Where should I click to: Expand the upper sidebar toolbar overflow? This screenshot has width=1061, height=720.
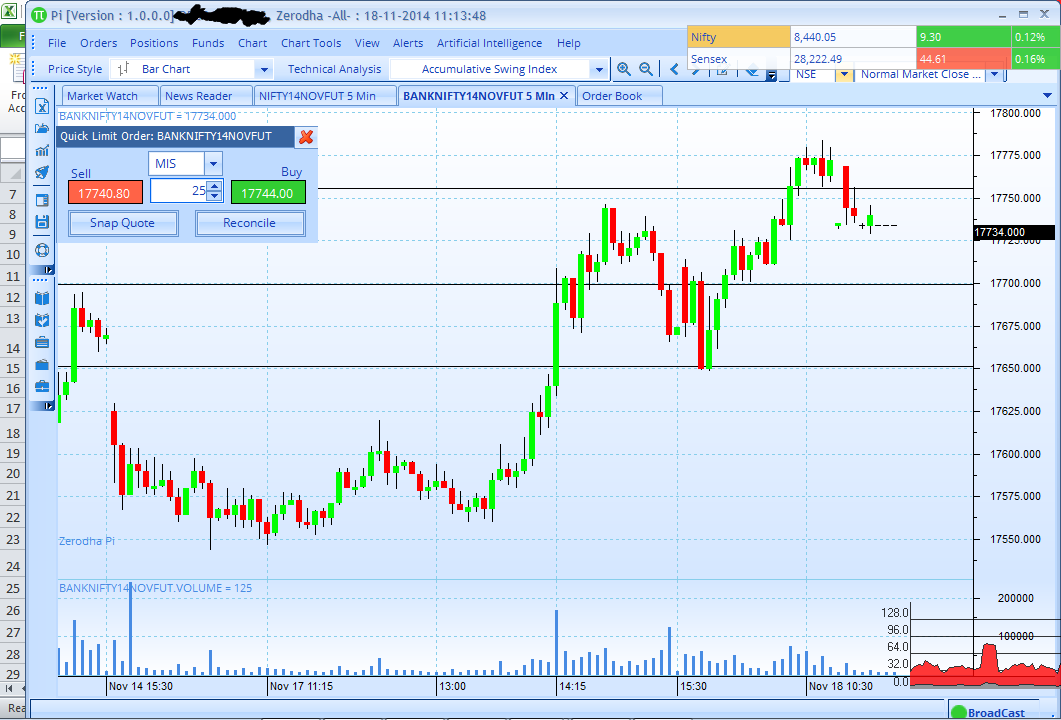(49, 270)
